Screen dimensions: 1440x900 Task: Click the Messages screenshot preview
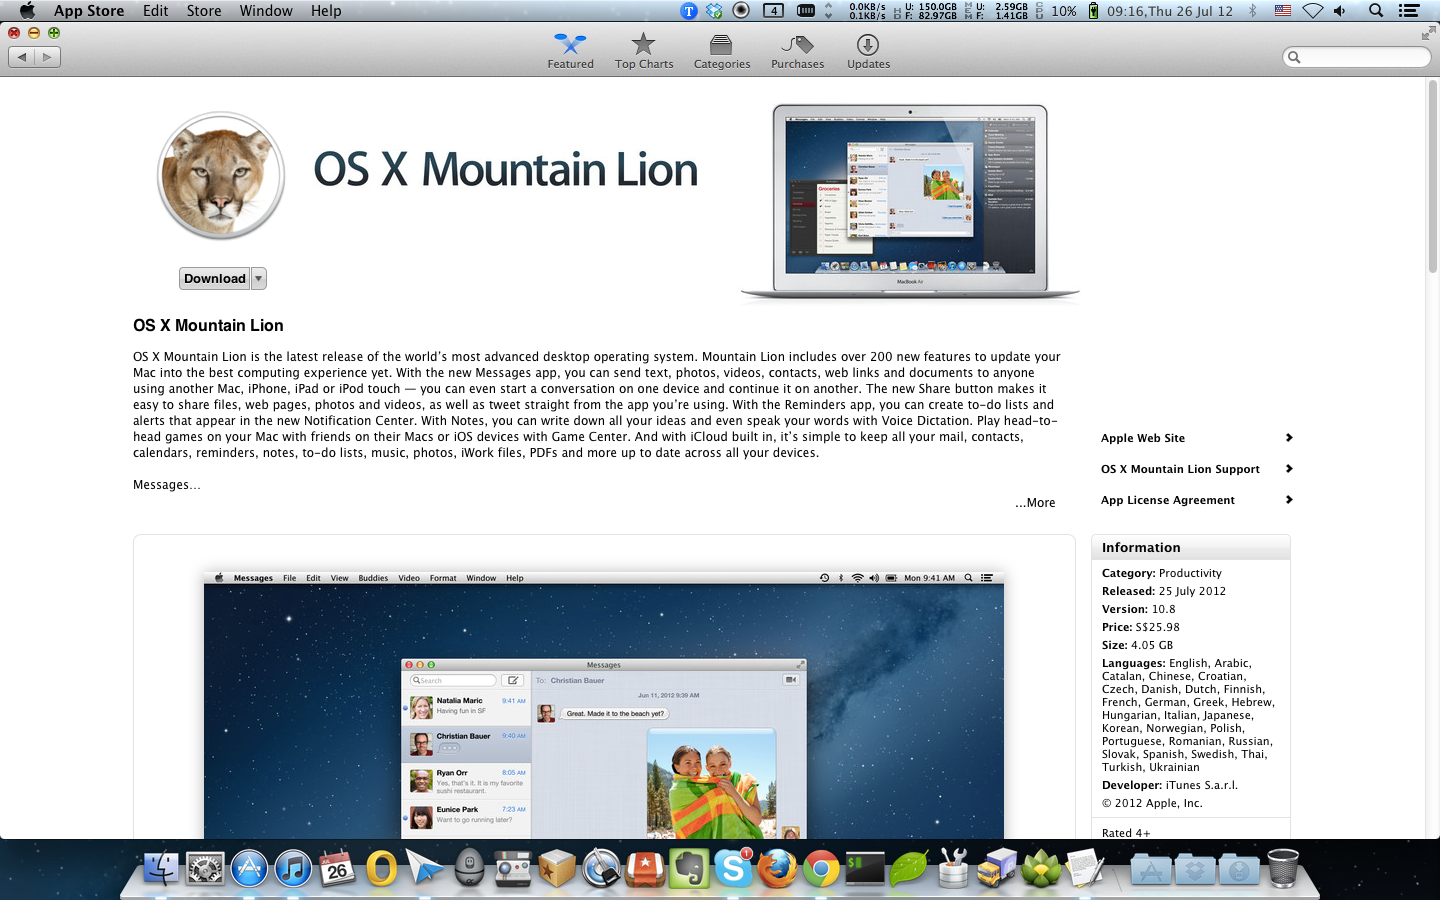[604, 704]
